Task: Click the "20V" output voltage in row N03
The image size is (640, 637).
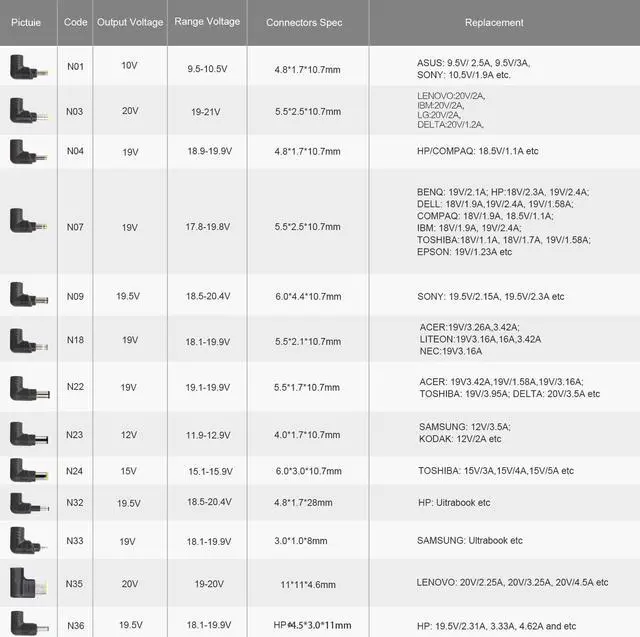Action: click(130, 111)
